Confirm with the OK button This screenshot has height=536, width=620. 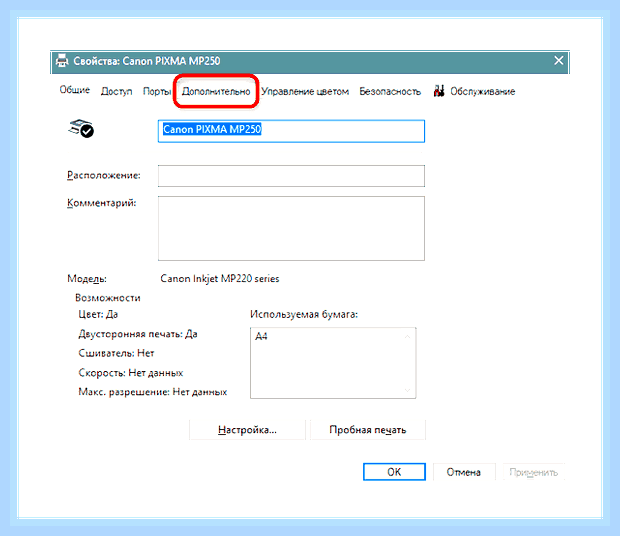(394, 472)
